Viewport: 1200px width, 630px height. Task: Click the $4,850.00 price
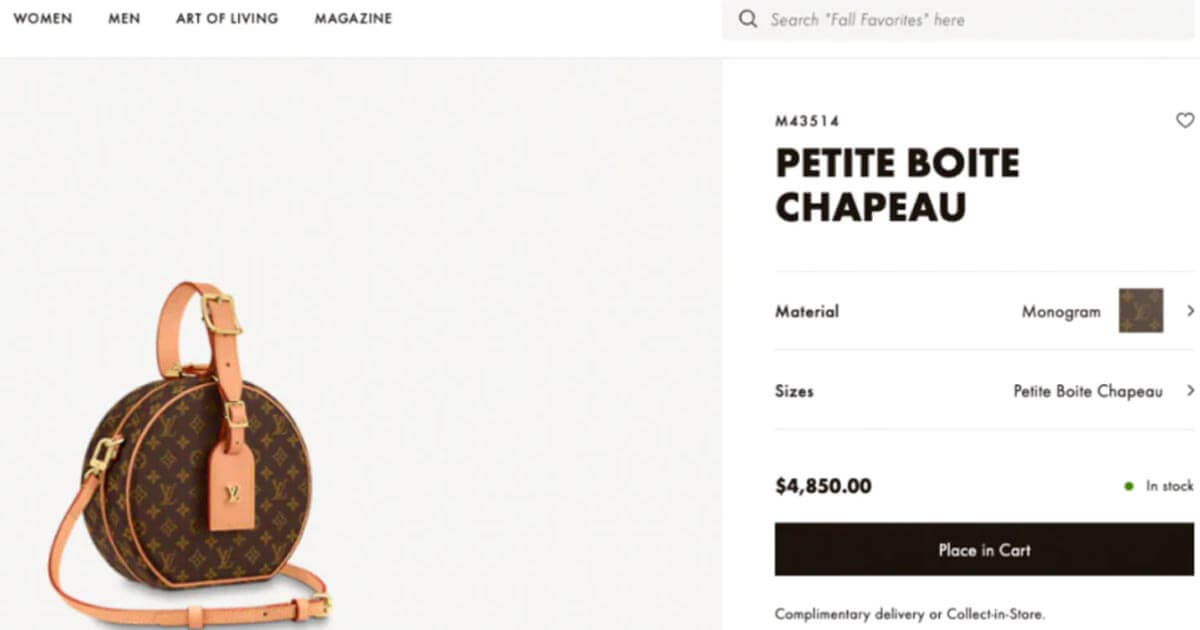point(823,487)
